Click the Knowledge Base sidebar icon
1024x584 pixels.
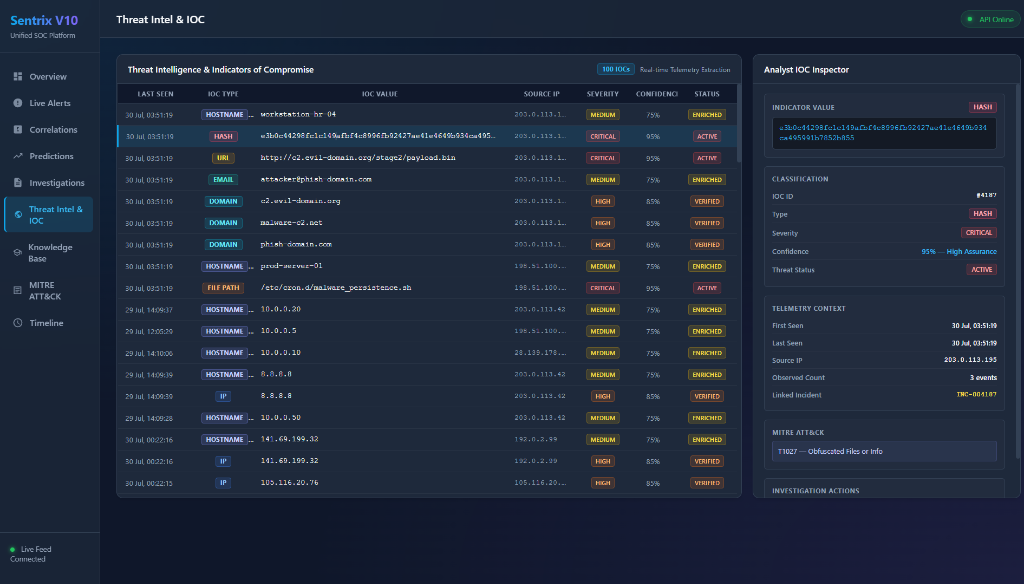tap(18, 253)
